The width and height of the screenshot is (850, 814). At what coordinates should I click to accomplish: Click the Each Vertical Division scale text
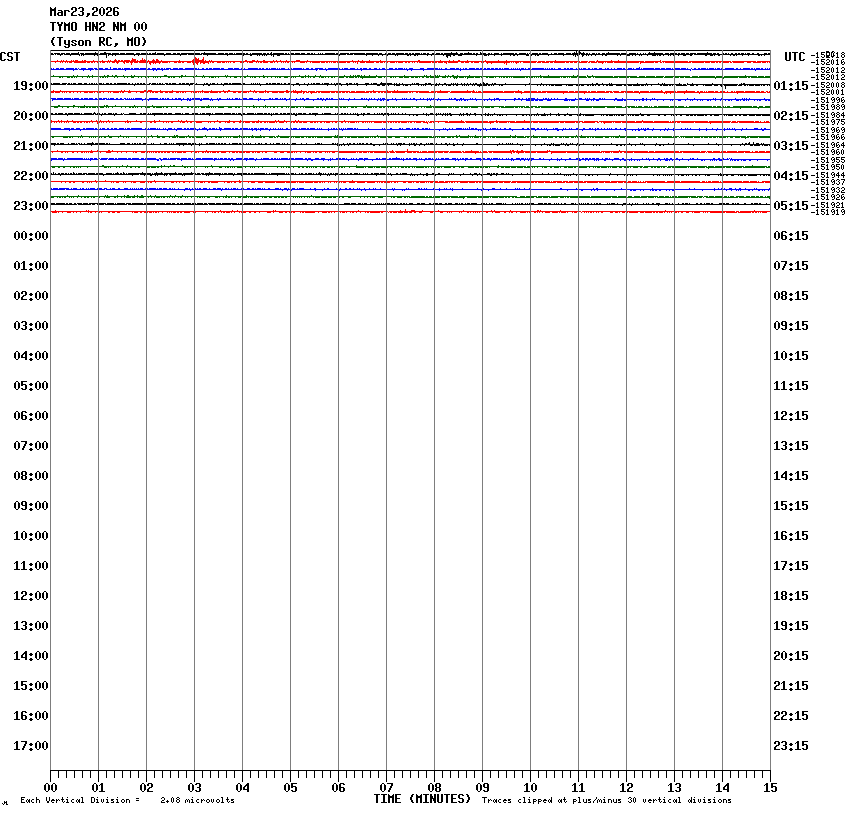(127, 800)
